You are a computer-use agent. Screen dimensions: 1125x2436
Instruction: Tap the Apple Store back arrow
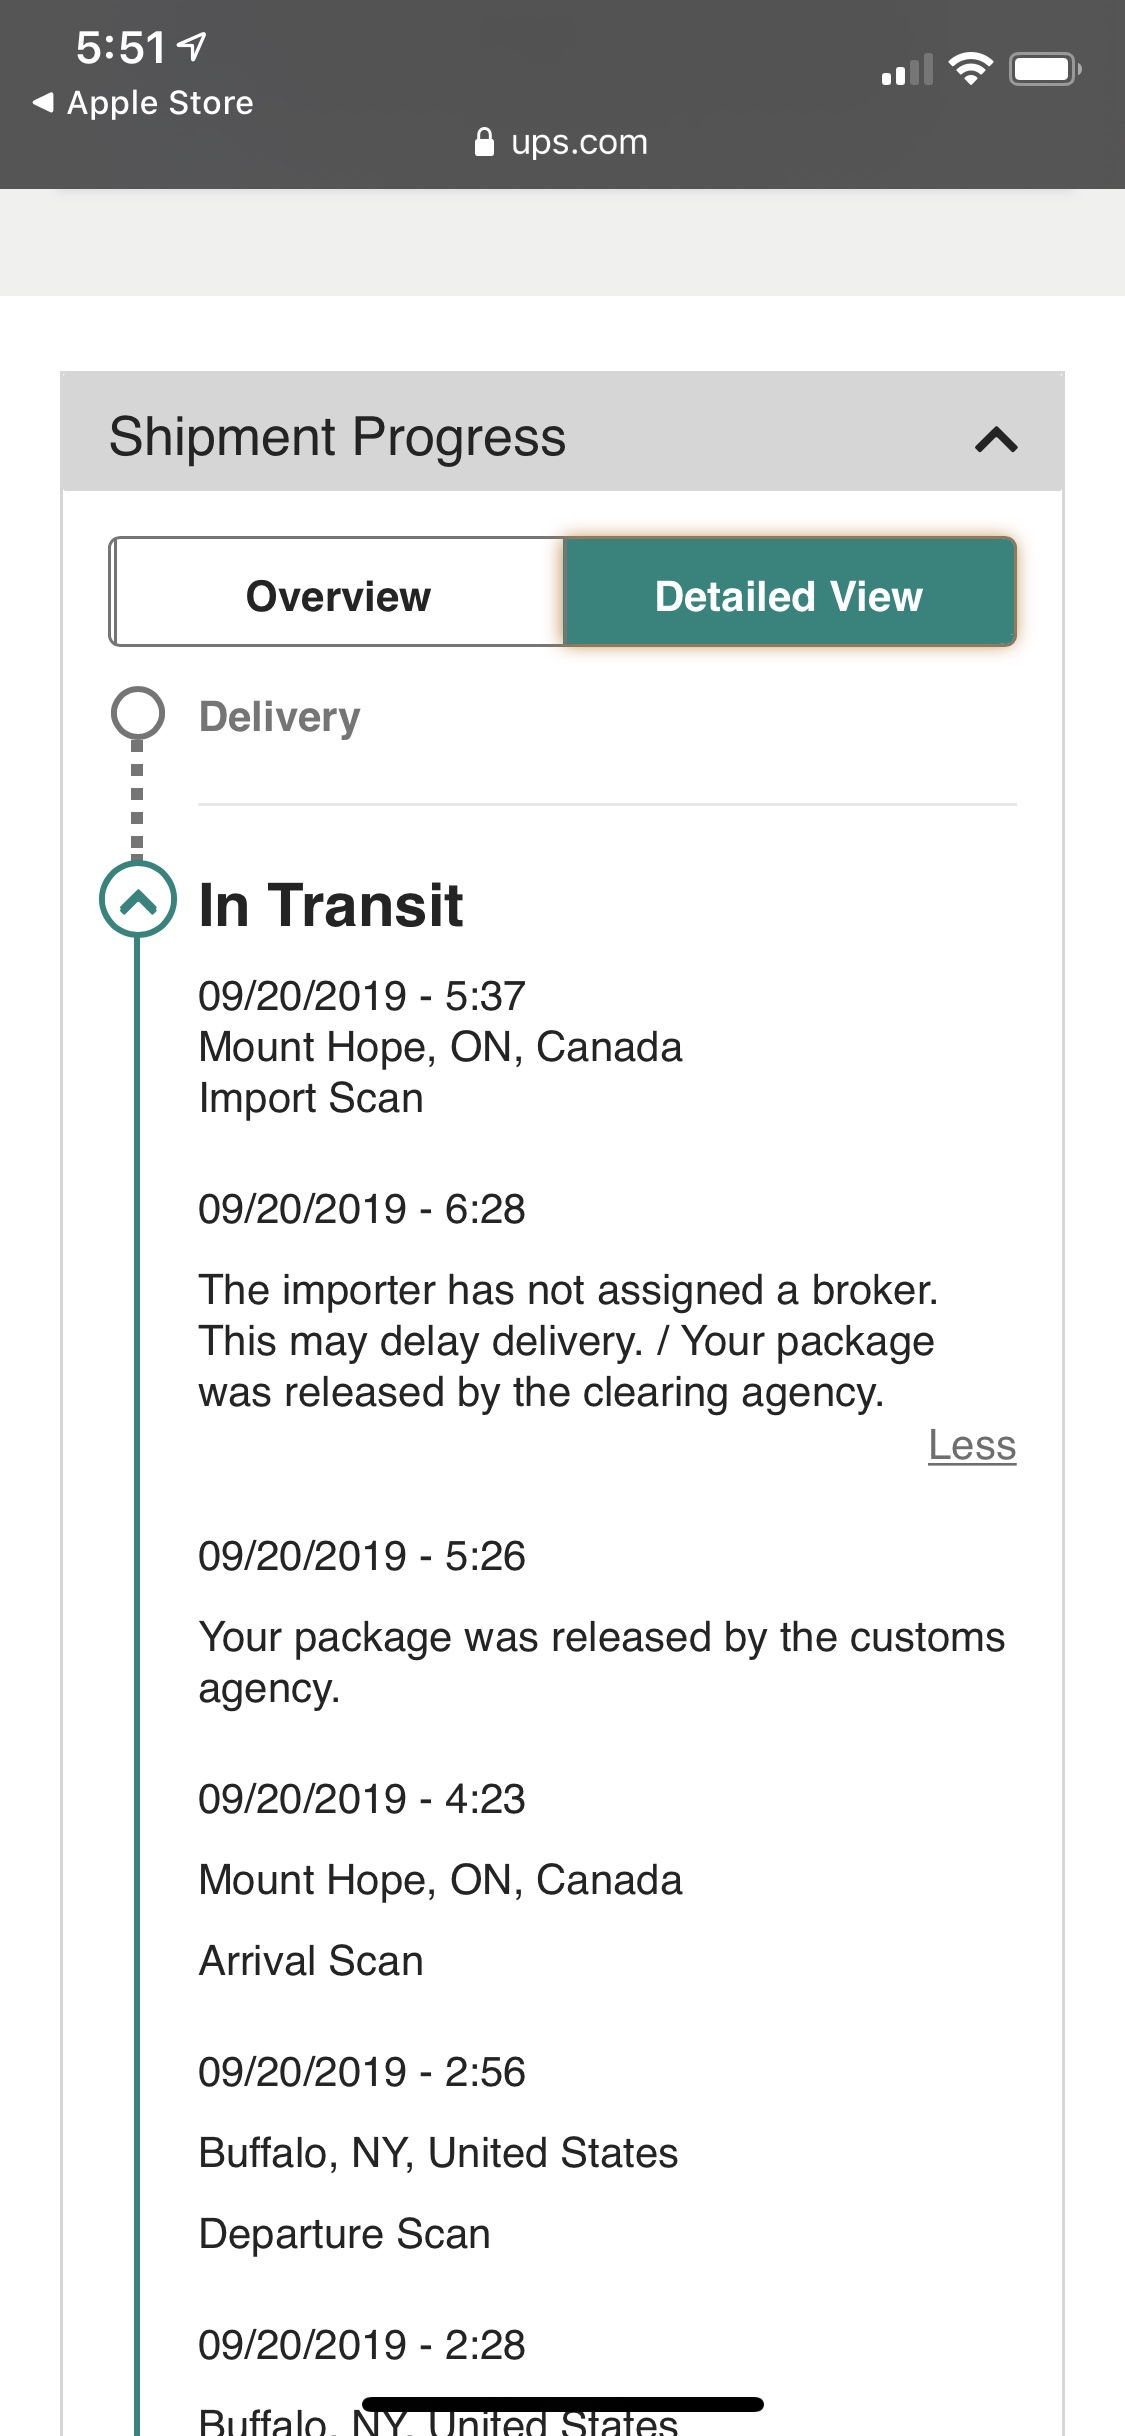[x=43, y=102]
